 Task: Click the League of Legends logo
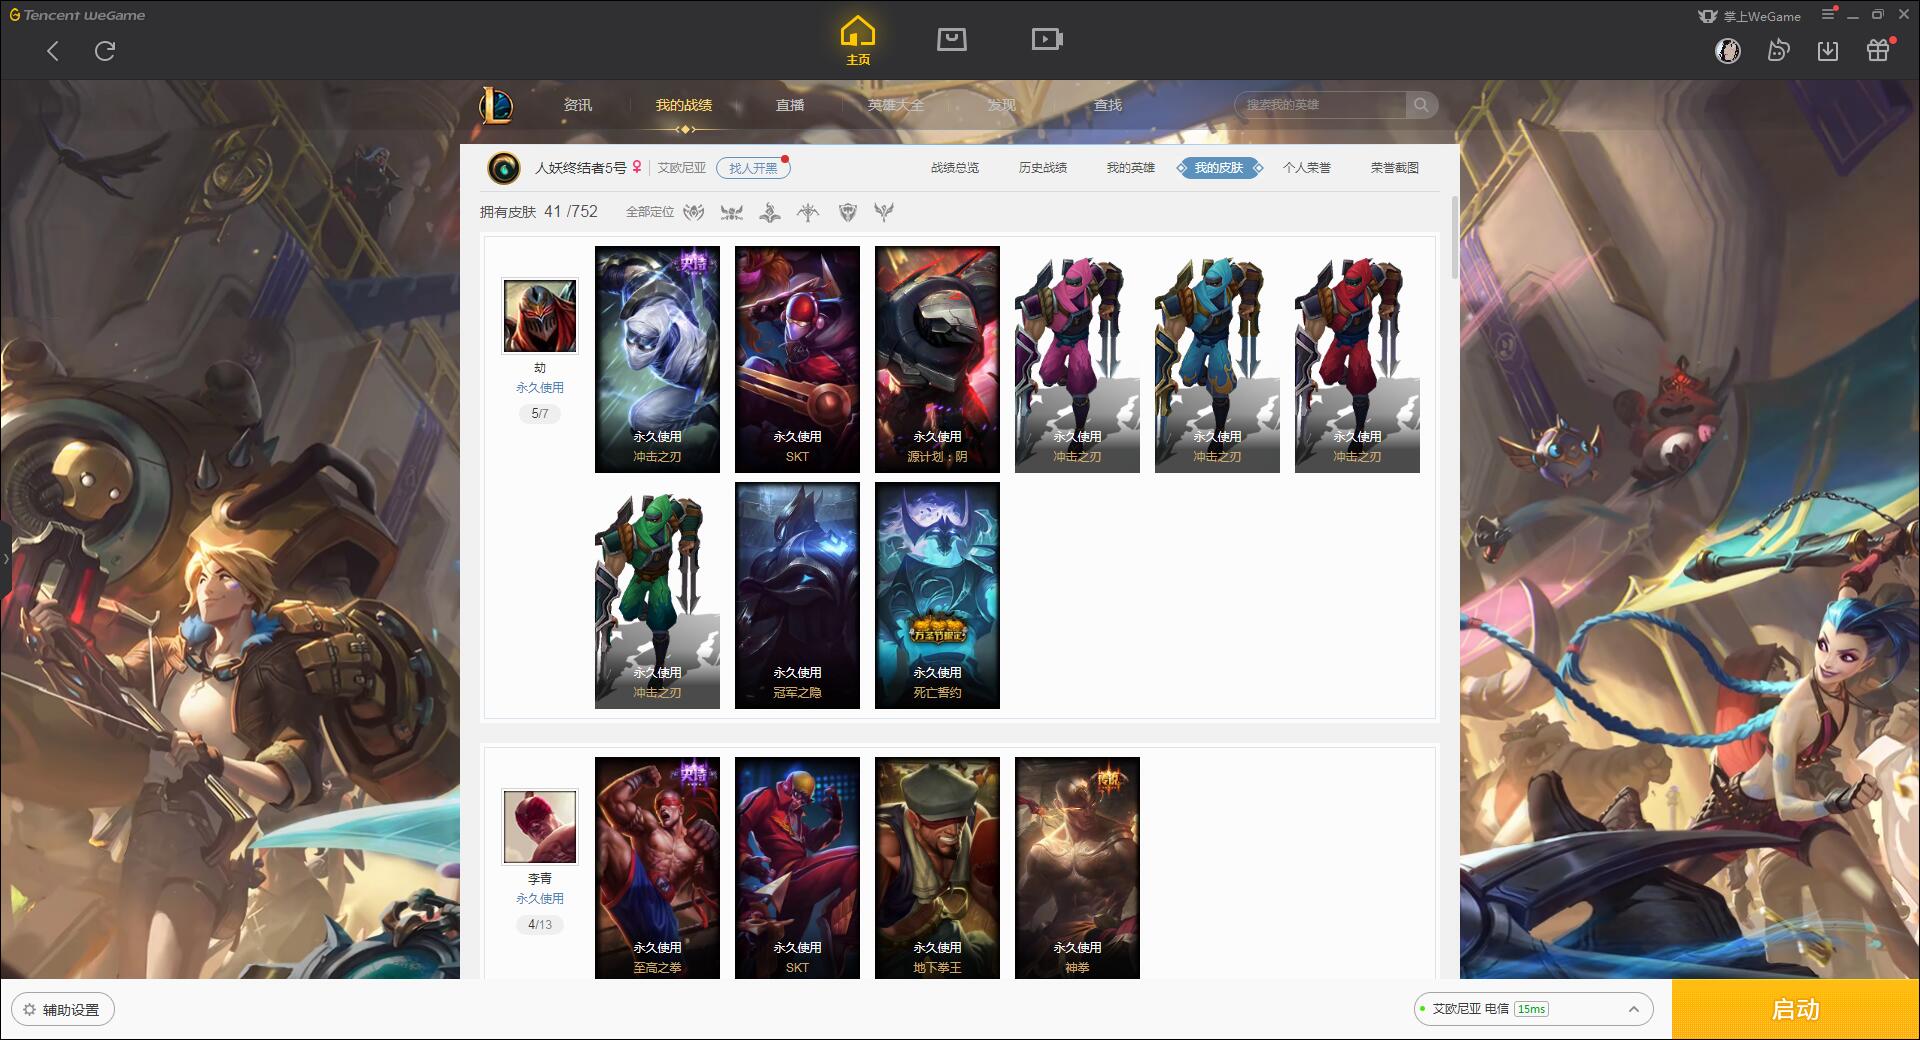click(x=496, y=105)
